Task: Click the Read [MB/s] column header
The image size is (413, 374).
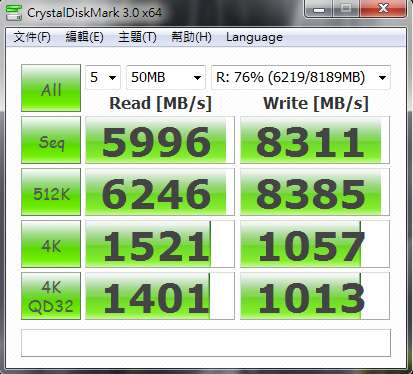Action: (x=160, y=103)
